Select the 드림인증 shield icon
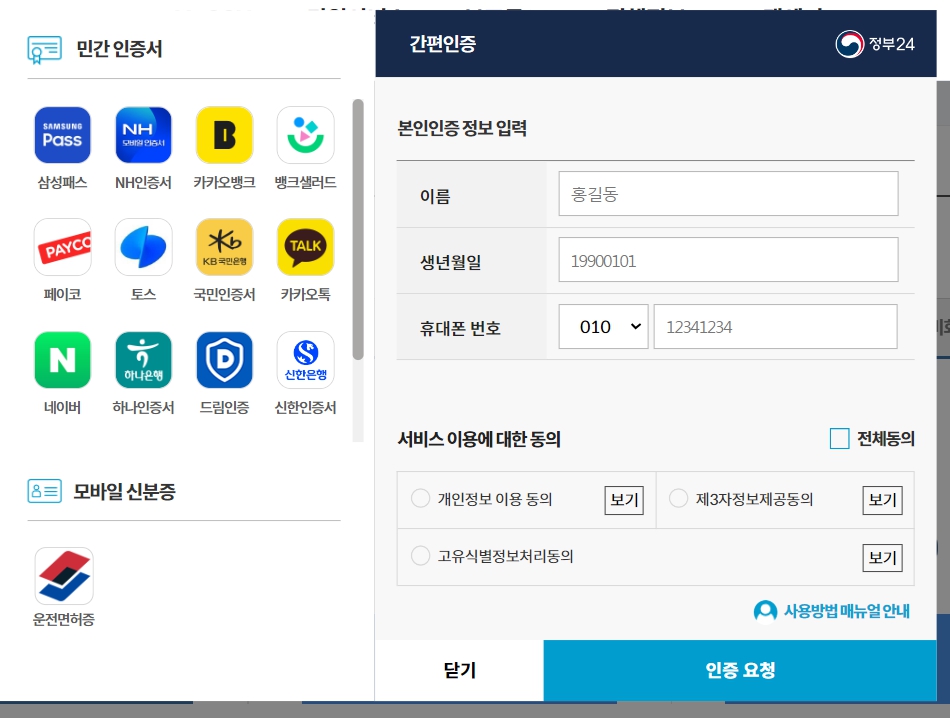 click(224, 360)
